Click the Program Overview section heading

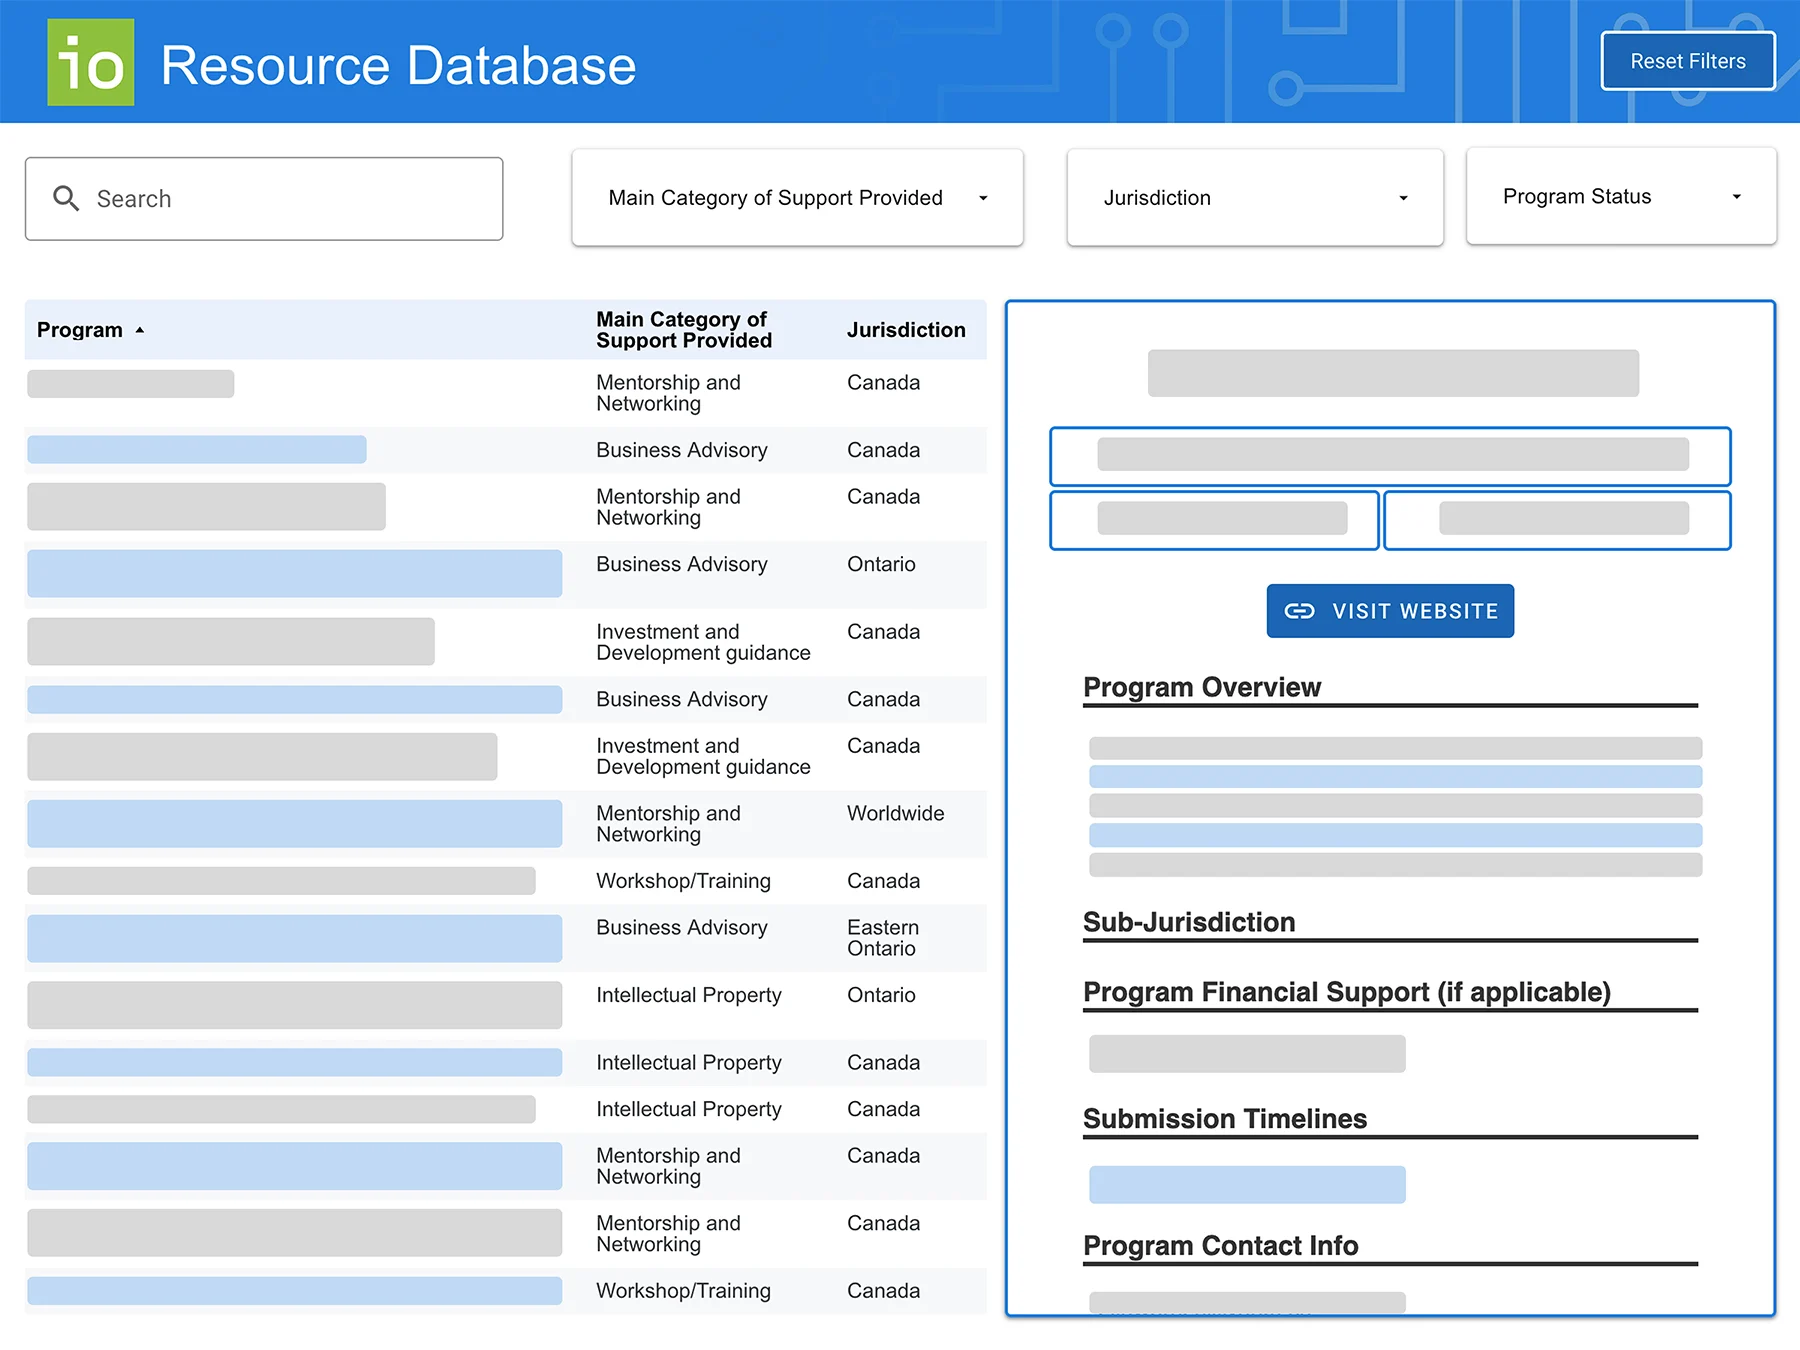click(x=1200, y=687)
